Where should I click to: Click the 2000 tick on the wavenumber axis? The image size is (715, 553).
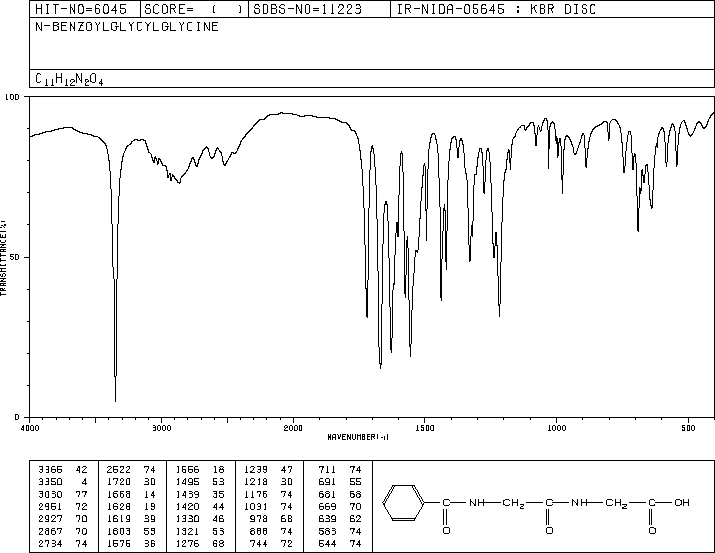coord(293,427)
